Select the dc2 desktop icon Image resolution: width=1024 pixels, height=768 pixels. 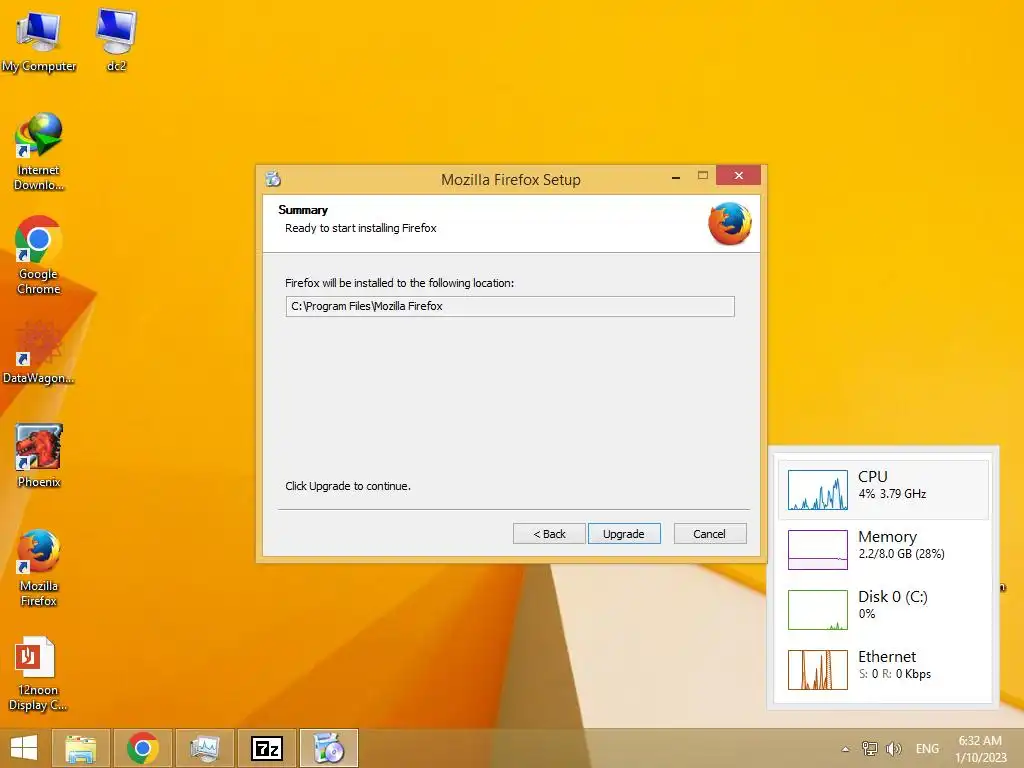coord(116,40)
